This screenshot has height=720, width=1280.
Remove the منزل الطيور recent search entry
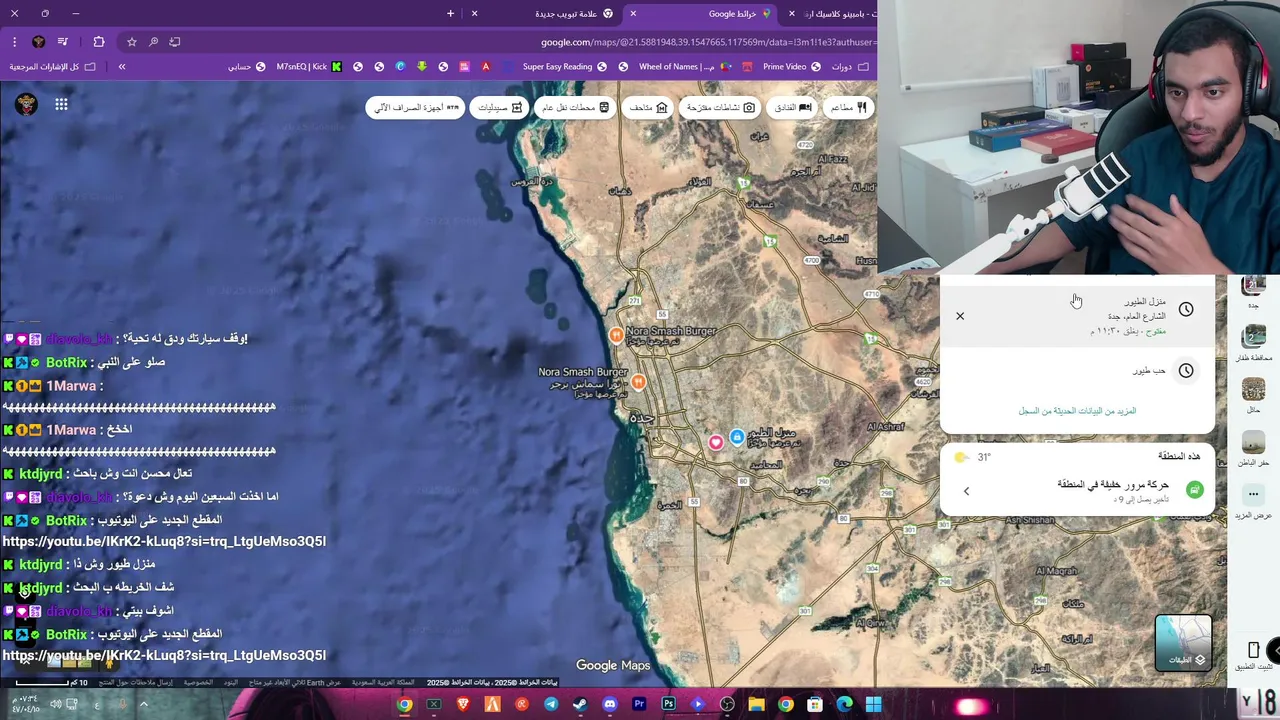click(960, 316)
